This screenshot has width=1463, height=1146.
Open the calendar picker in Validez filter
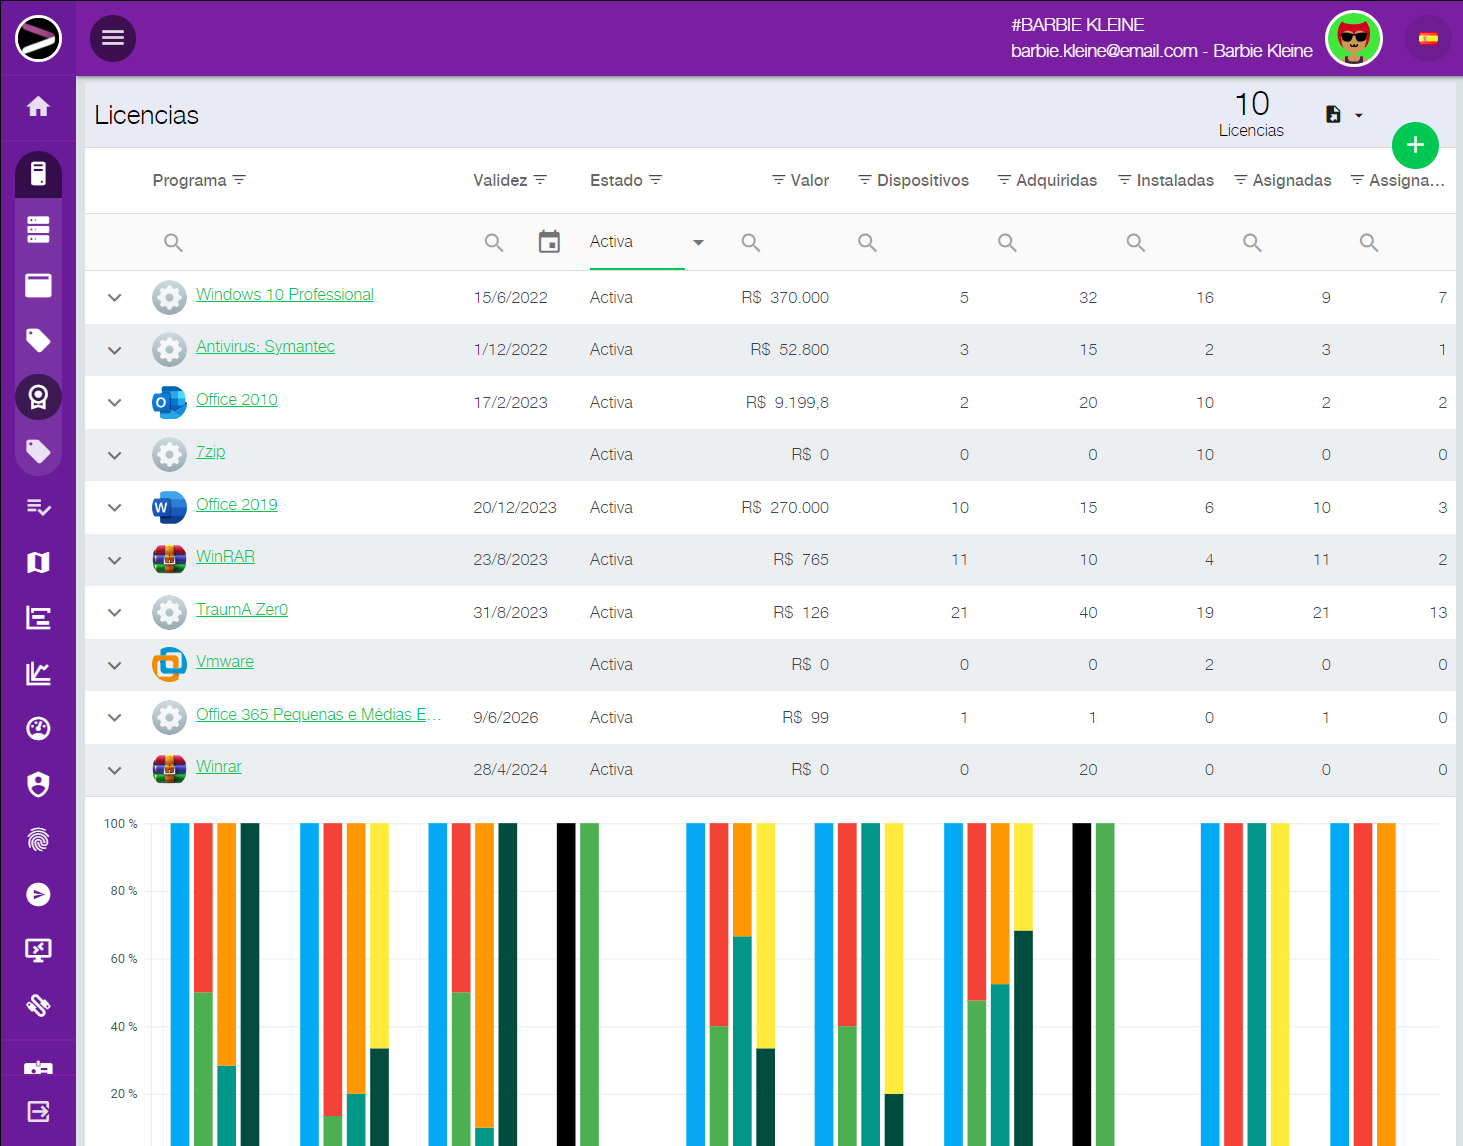[549, 242]
